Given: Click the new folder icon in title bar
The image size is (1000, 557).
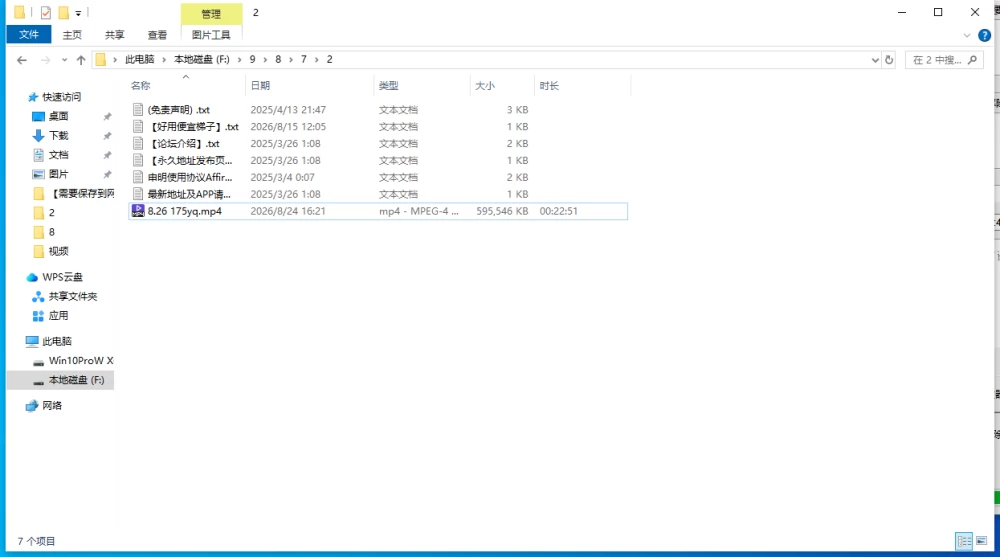Looking at the screenshot, I should (x=63, y=12).
